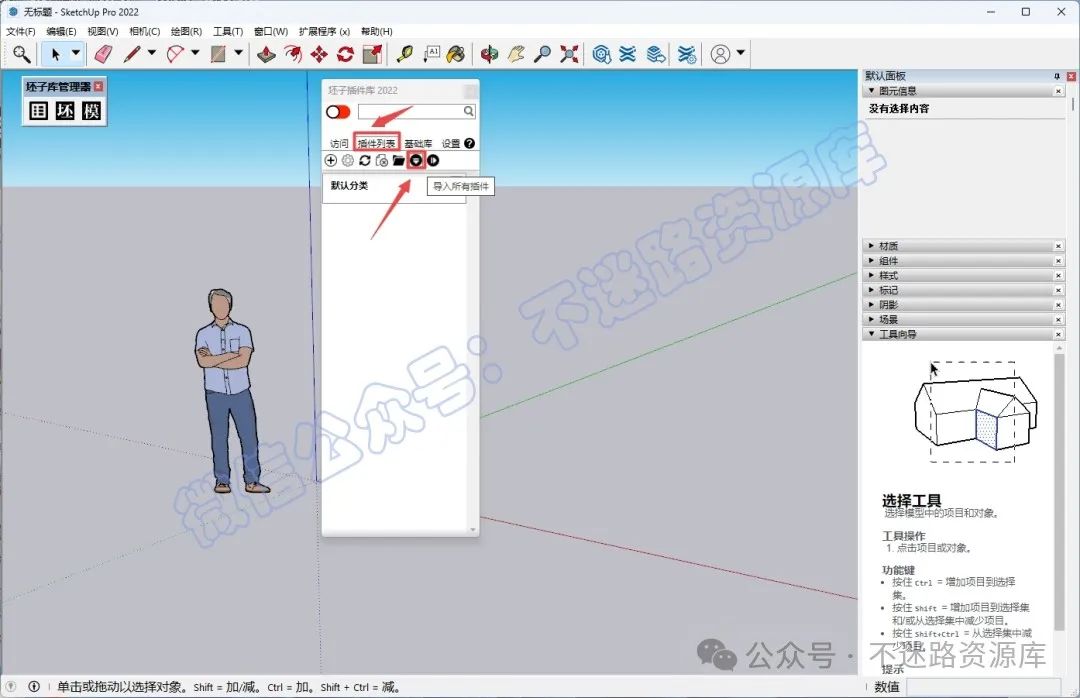Activate the Push/Pull tool
Viewport: 1080px width, 698px height.
pyautogui.click(x=266, y=54)
